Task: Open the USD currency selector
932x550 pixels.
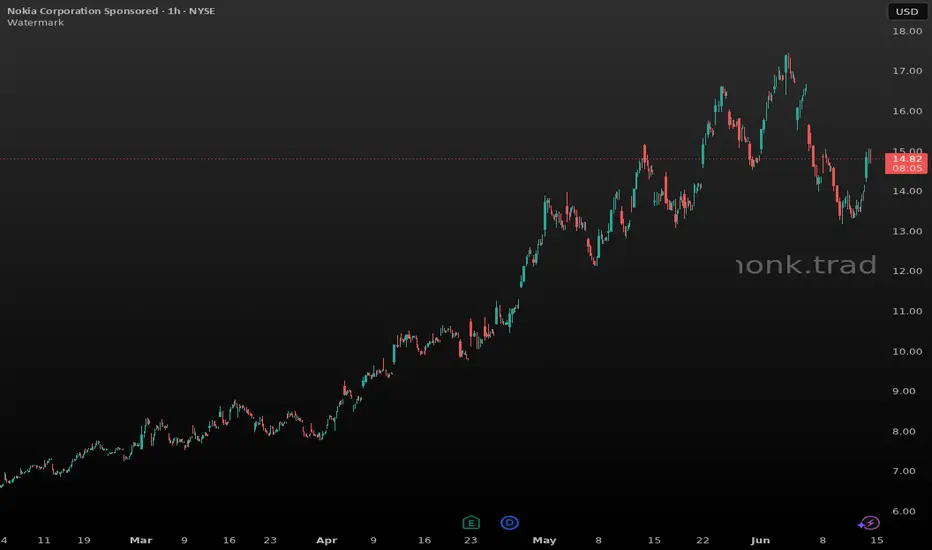Action: pos(907,11)
